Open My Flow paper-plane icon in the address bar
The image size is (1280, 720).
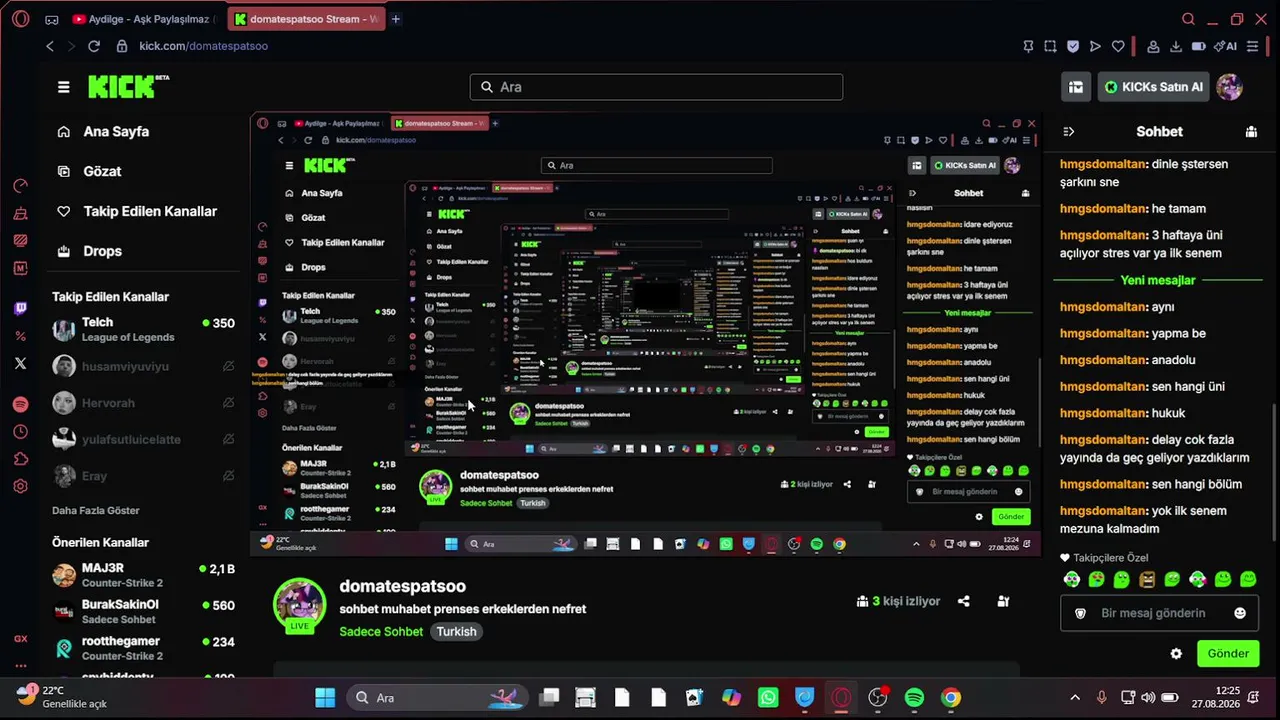[x=1095, y=46]
